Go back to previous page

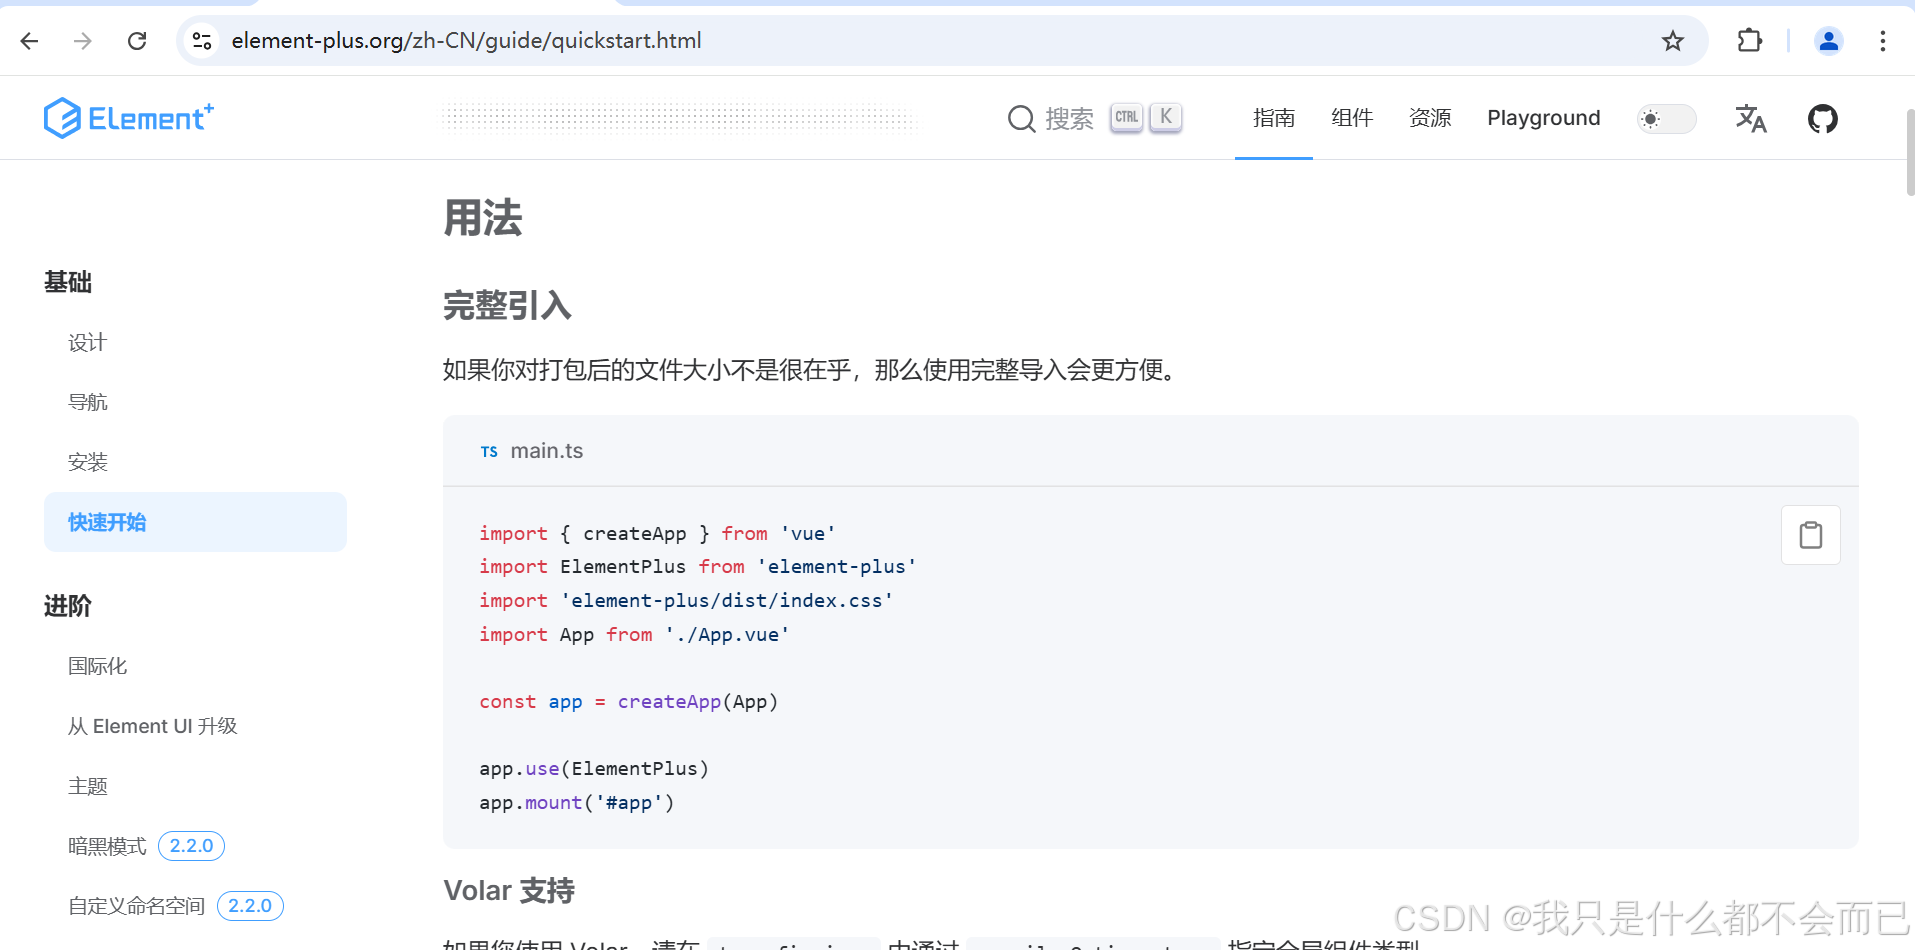tap(30, 41)
